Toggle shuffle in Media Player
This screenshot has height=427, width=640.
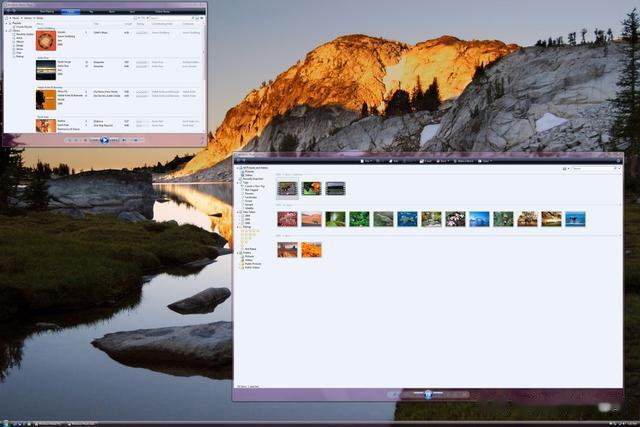click(70, 140)
